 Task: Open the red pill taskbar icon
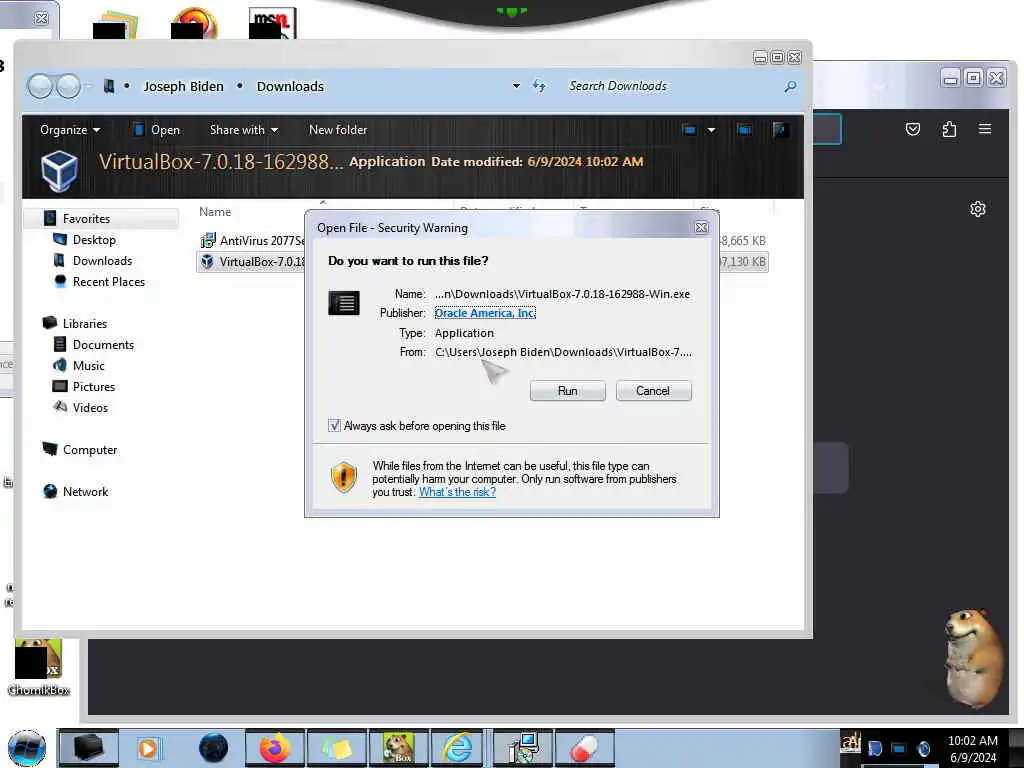pos(584,748)
